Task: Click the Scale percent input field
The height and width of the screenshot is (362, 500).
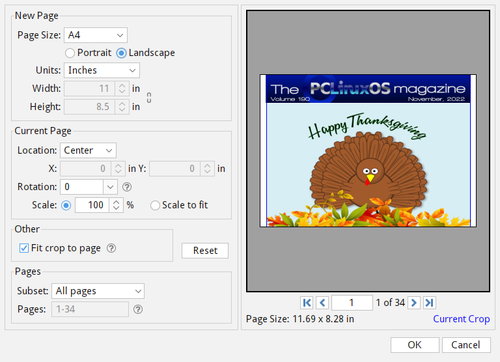Action: pos(92,205)
